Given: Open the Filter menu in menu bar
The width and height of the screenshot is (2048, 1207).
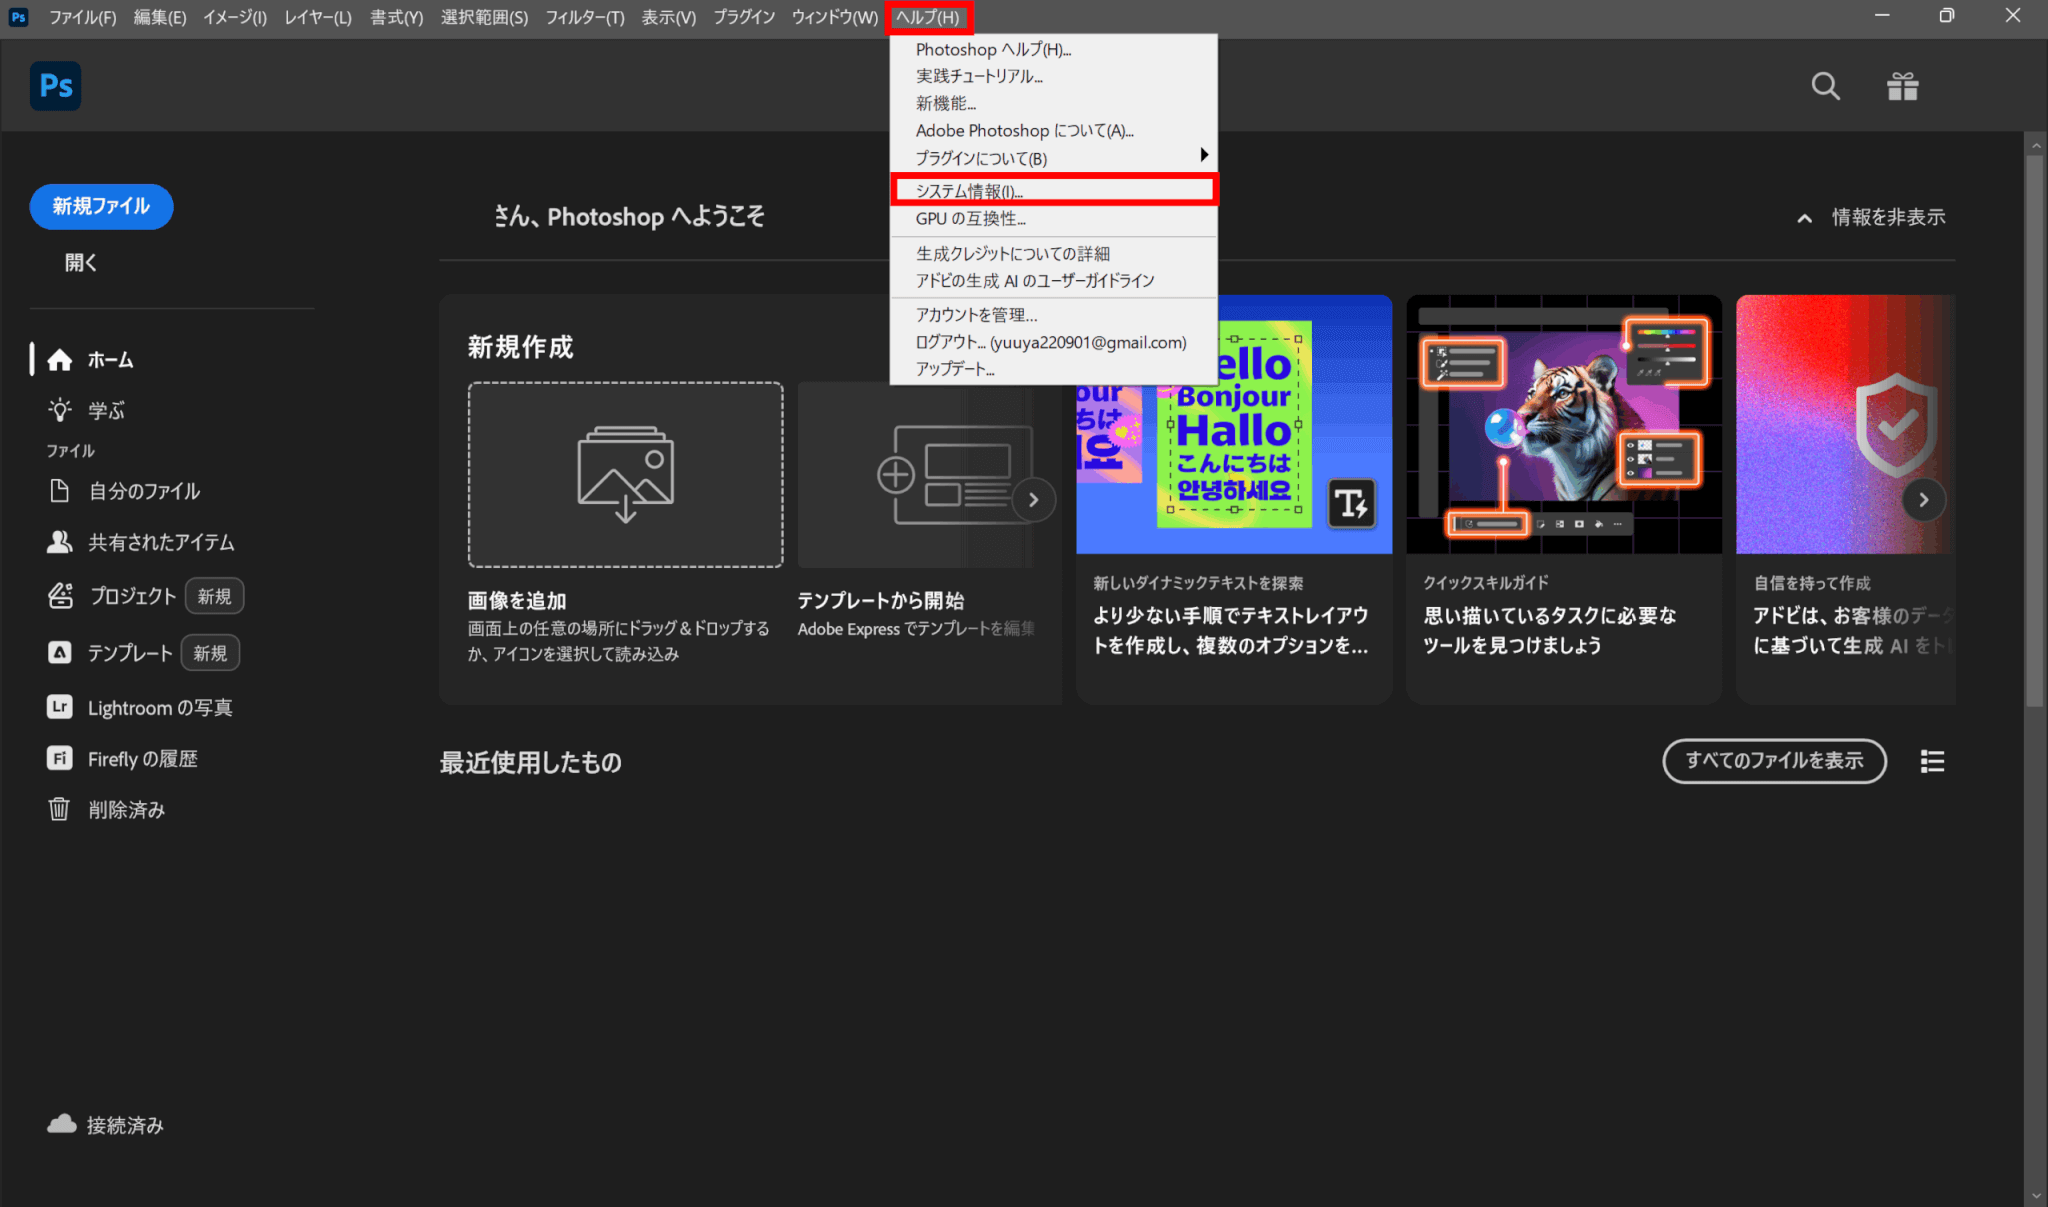Looking at the screenshot, I should pos(584,17).
